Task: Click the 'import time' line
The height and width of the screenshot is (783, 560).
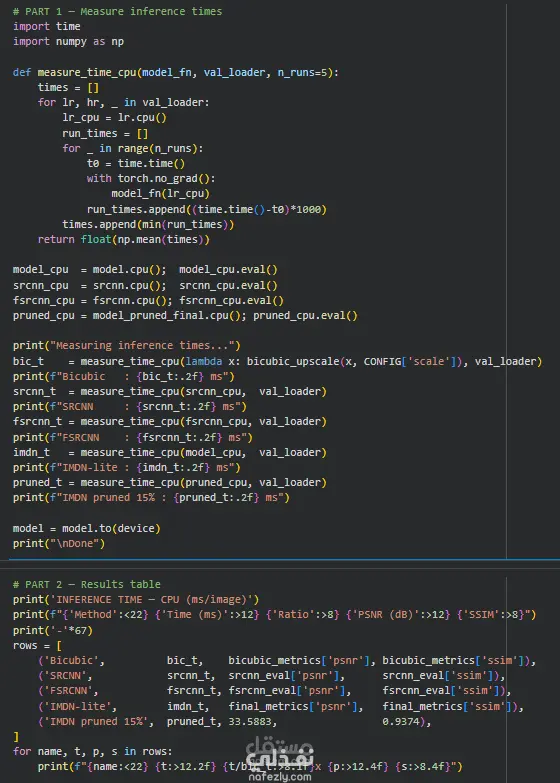Action: [x=46, y=26]
